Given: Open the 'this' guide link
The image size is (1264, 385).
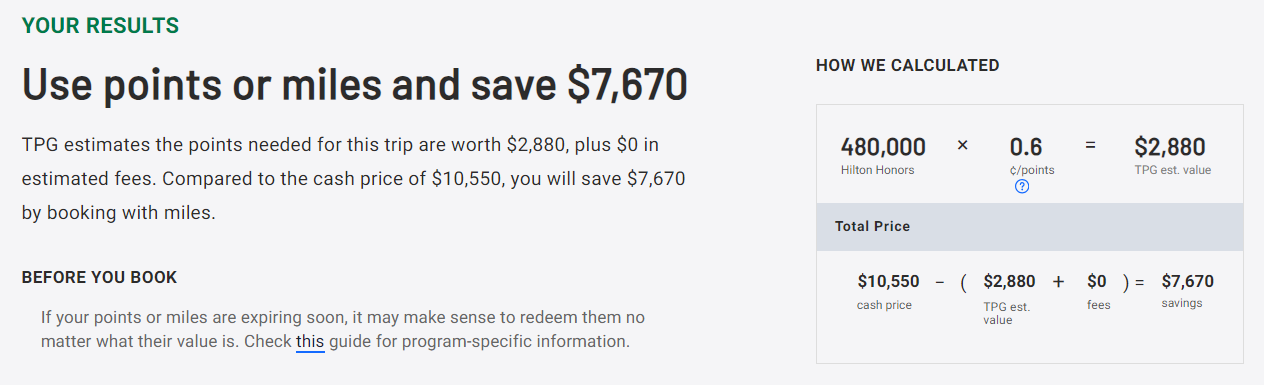Looking at the screenshot, I should pyautogui.click(x=310, y=341).
